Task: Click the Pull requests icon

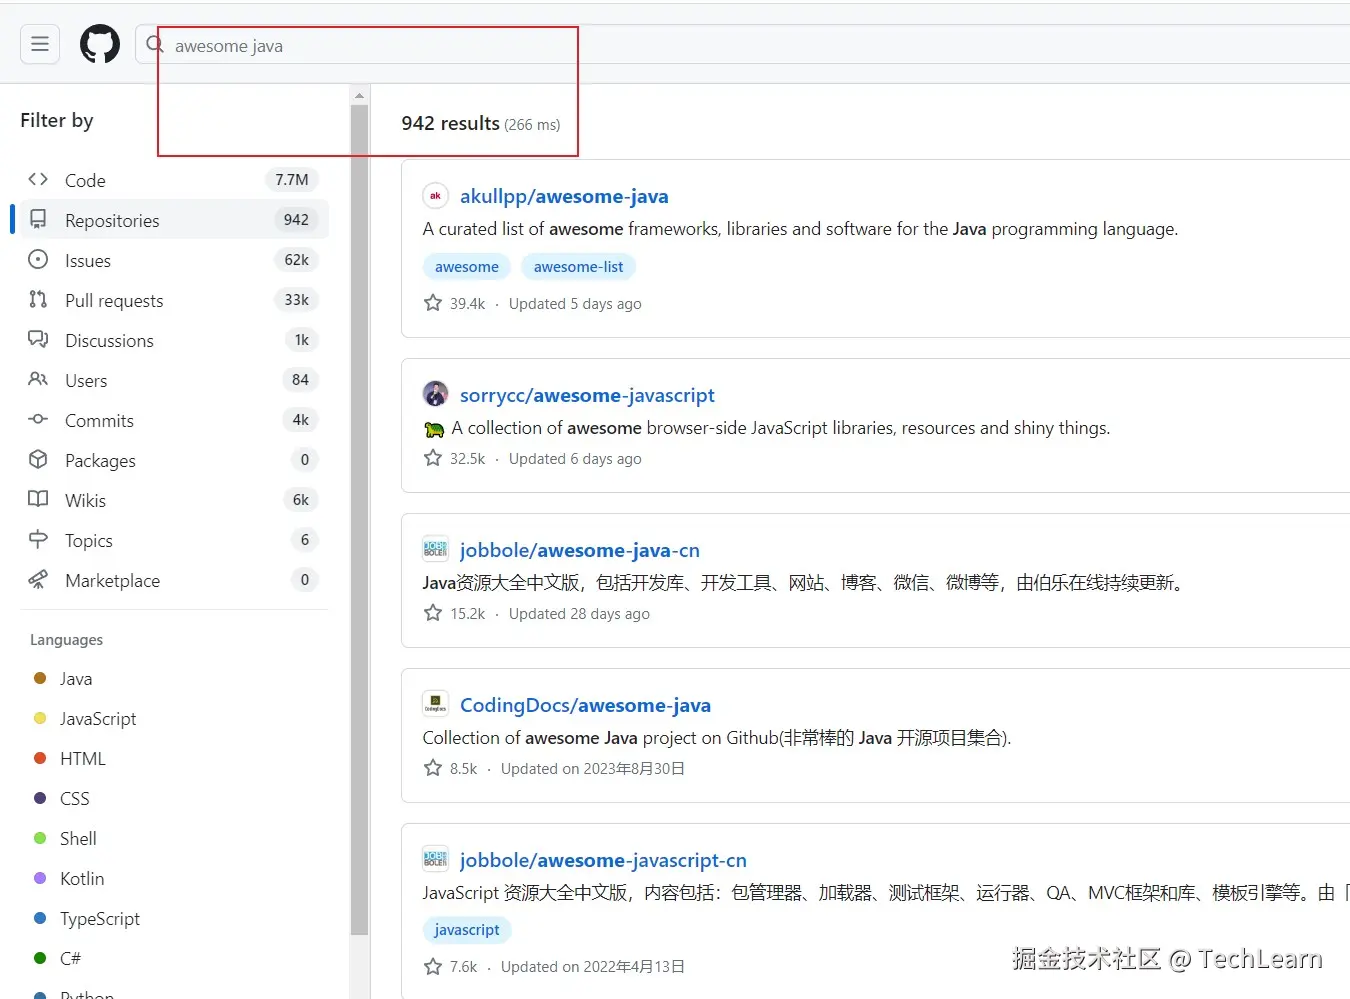Action: point(38,299)
